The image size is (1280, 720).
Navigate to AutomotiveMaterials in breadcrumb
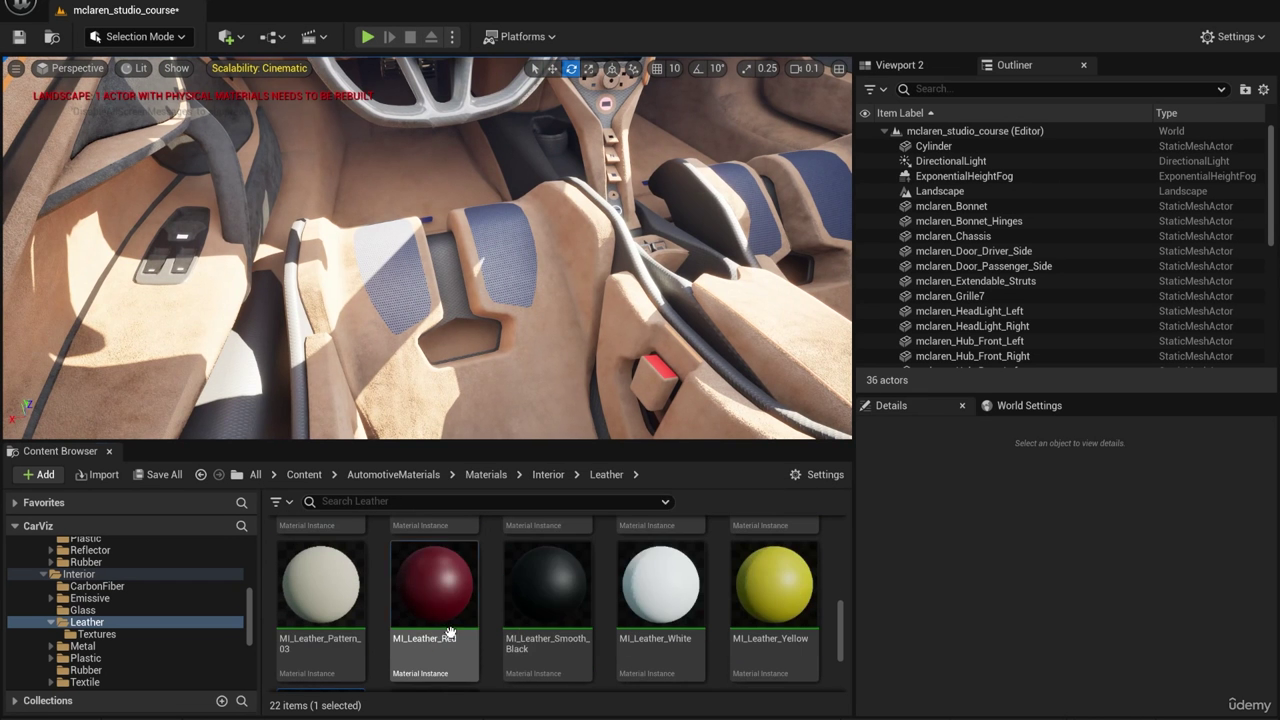click(393, 475)
